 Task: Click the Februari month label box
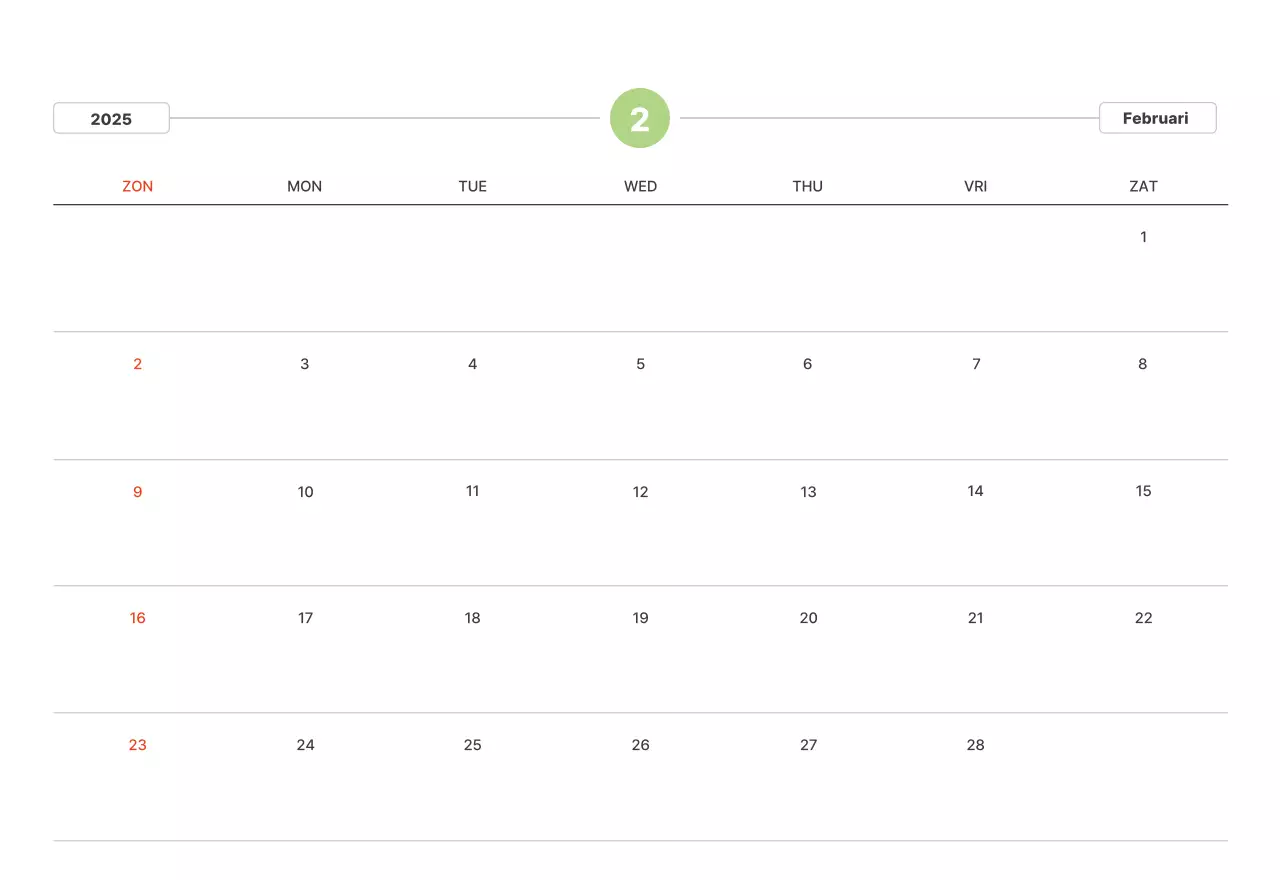pyautogui.click(x=1157, y=118)
